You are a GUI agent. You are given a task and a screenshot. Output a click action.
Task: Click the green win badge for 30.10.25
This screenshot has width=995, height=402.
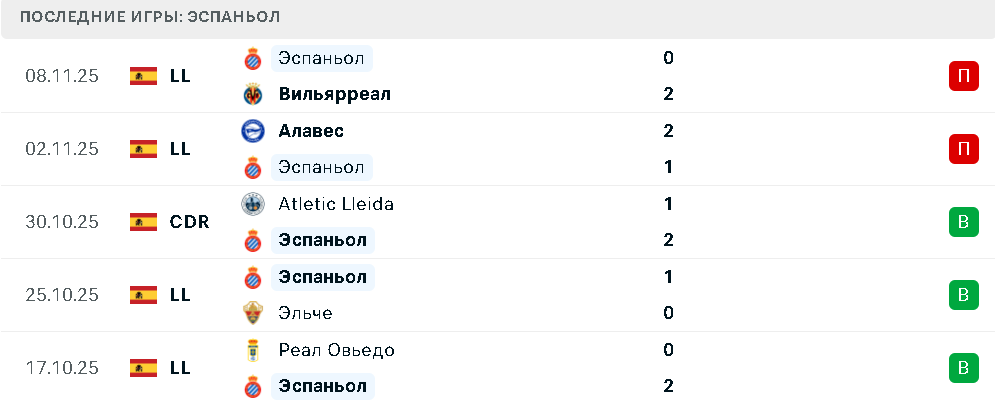click(963, 222)
